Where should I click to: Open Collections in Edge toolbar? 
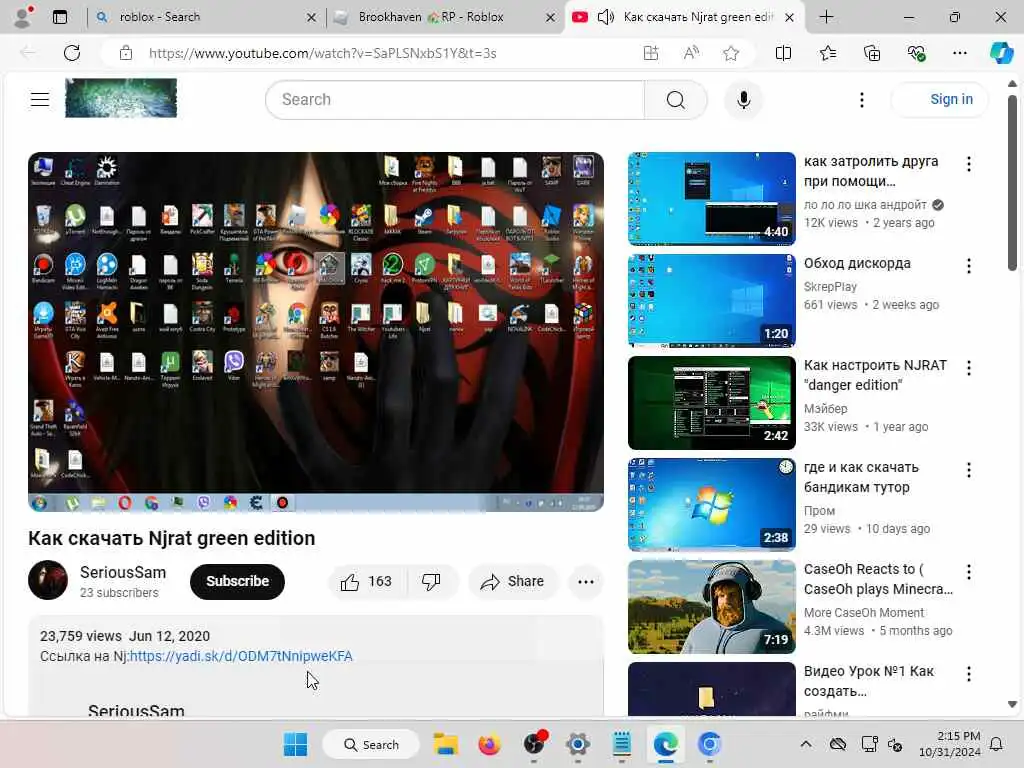[872, 53]
